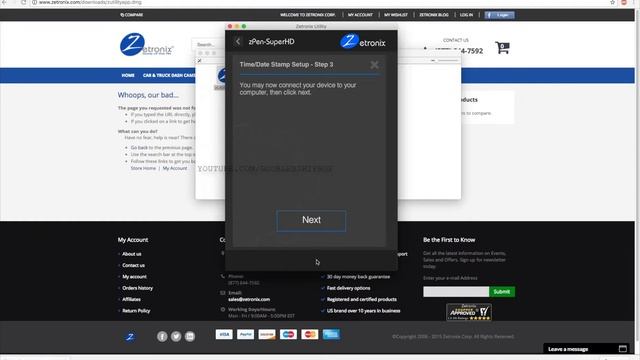Click the "Be the First to Know" heading
This screenshot has width=640, height=360.
coord(449,240)
